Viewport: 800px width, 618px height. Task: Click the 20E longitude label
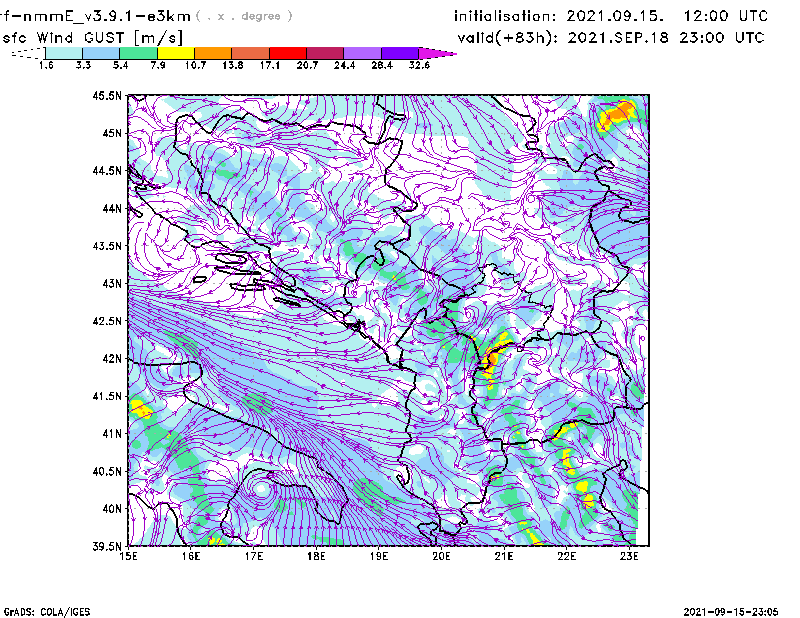(x=441, y=556)
